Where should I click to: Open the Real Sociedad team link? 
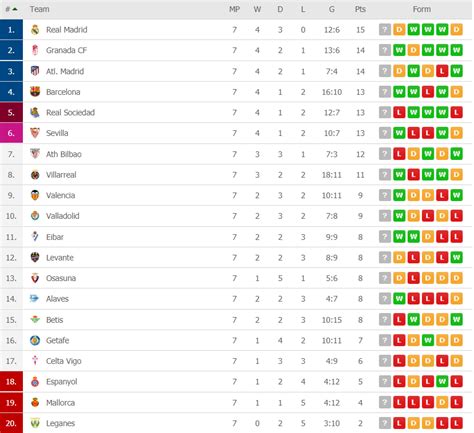[70, 112]
